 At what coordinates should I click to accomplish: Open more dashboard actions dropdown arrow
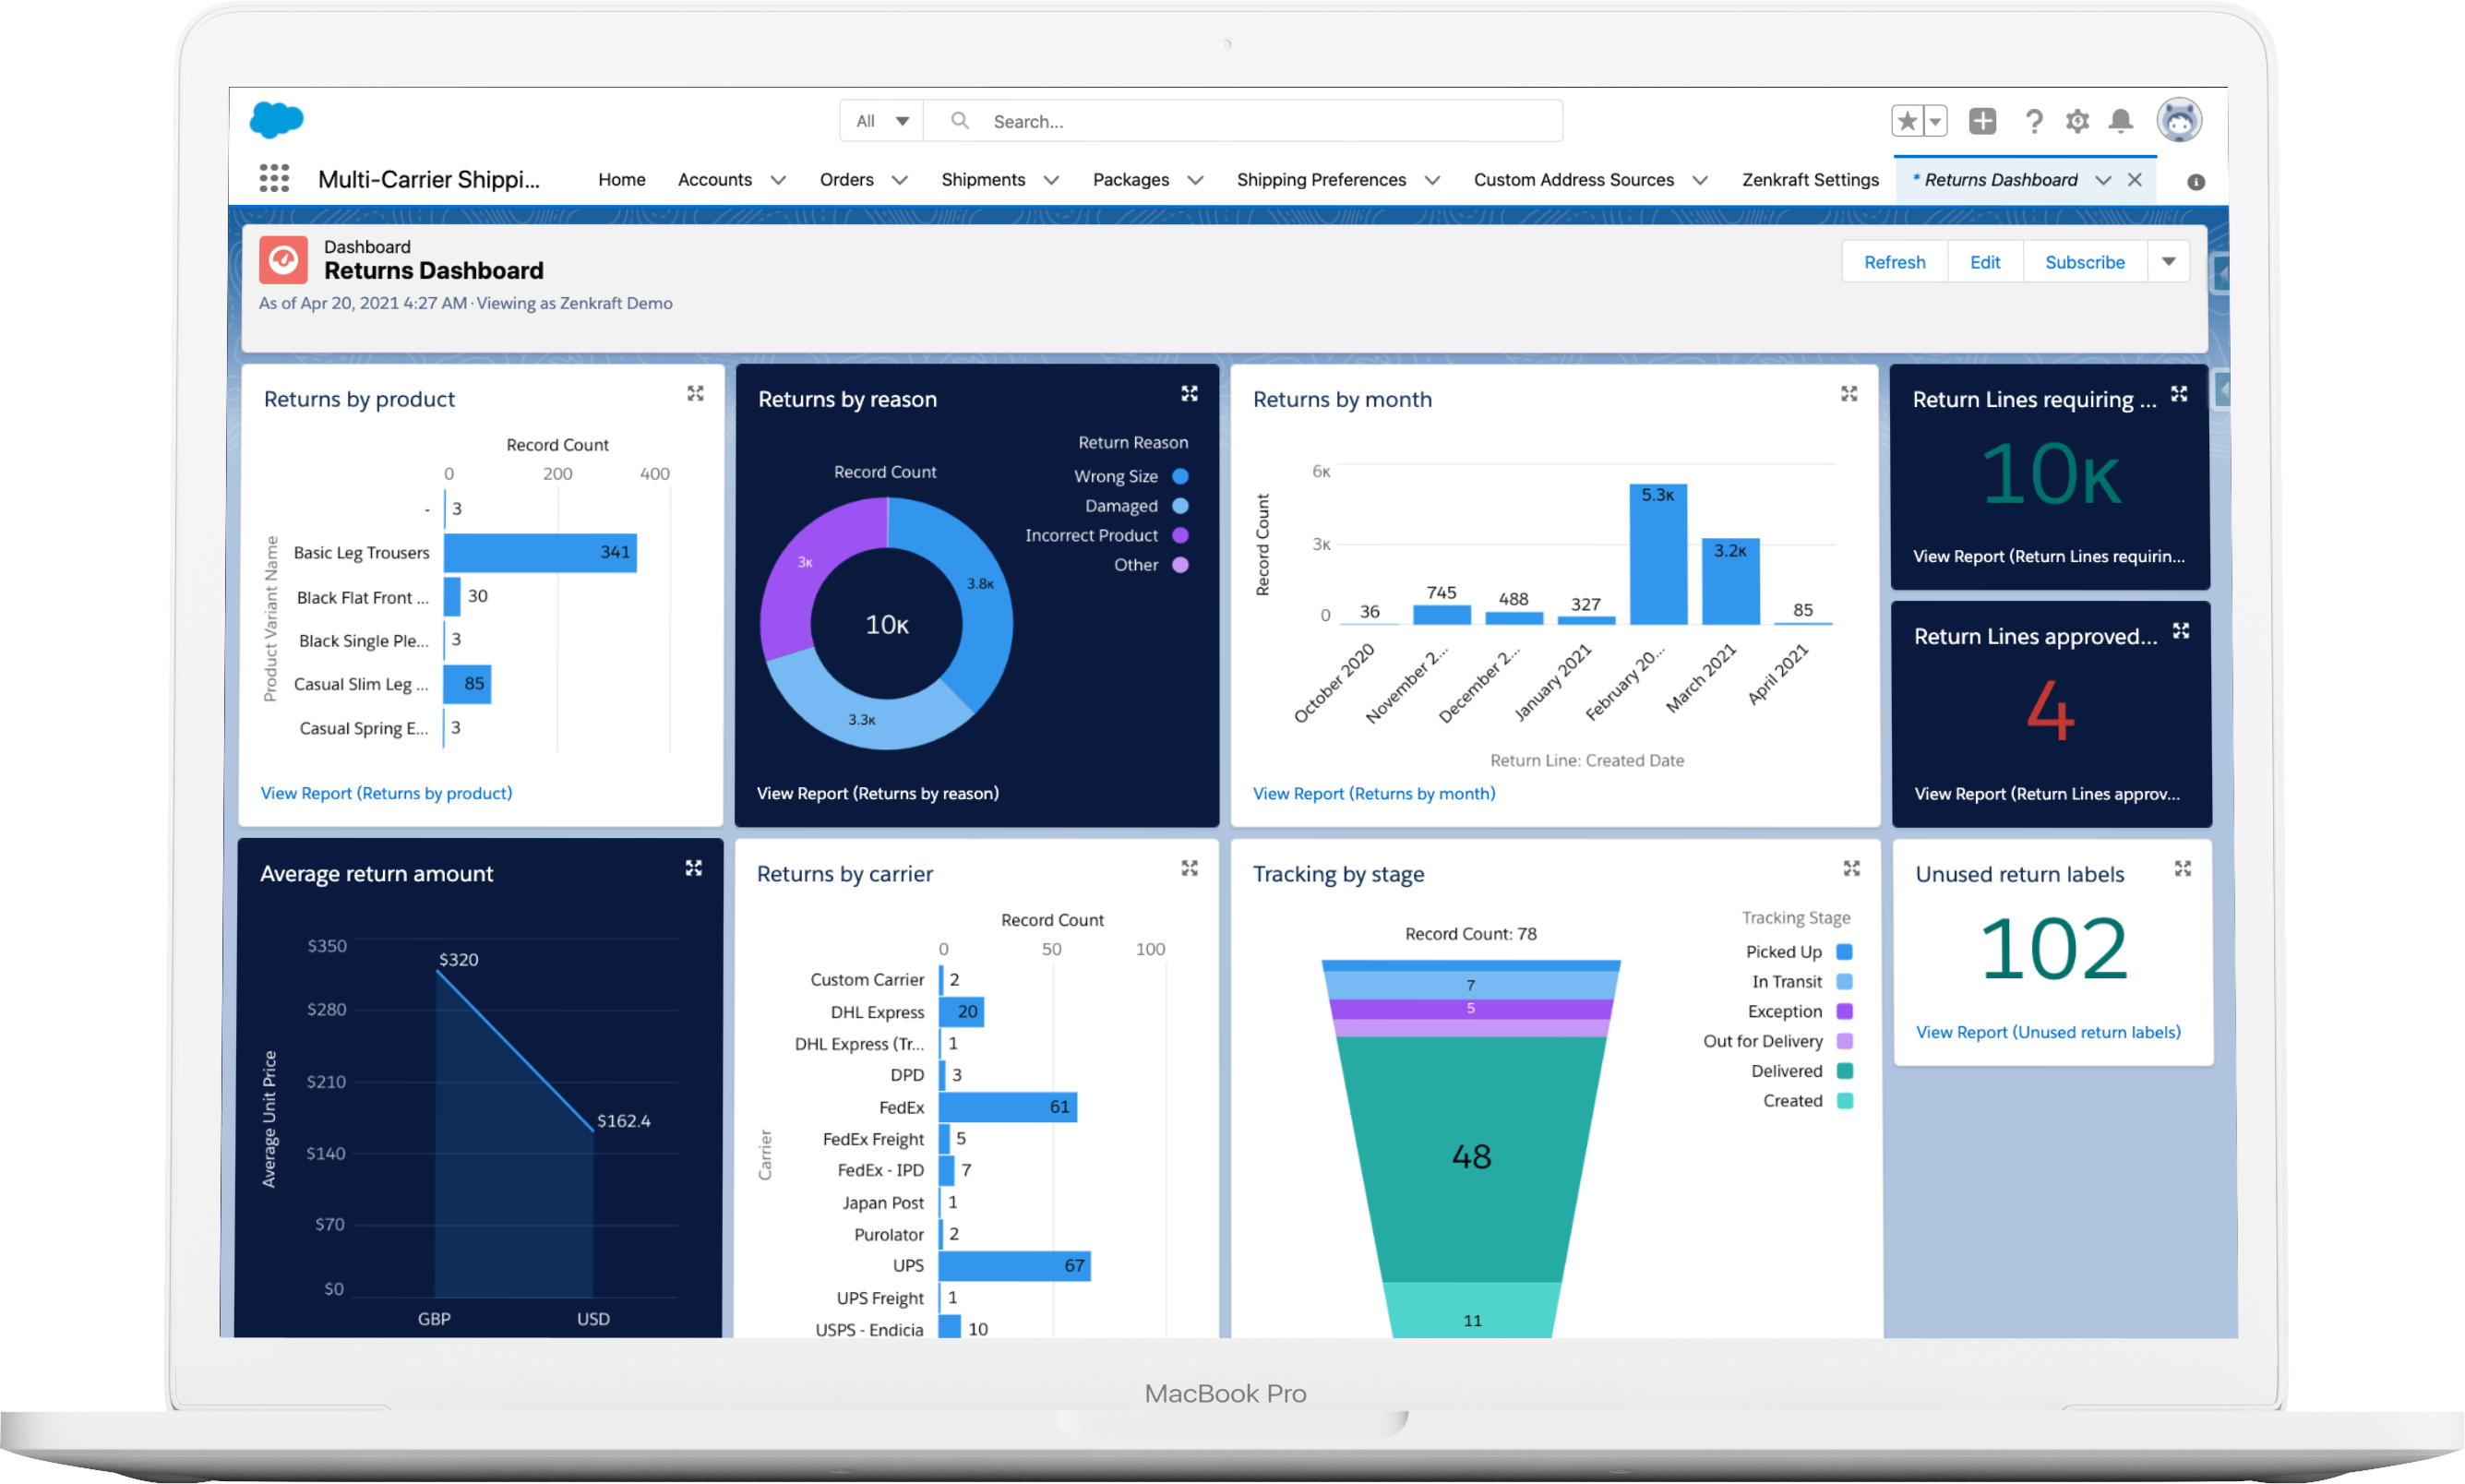coord(2168,262)
